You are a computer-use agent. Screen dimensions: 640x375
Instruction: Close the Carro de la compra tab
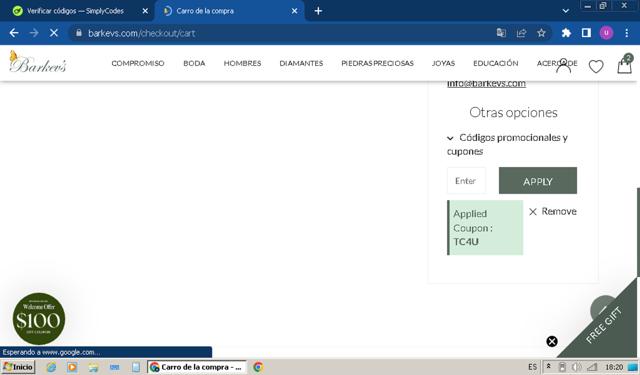pos(294,11)
